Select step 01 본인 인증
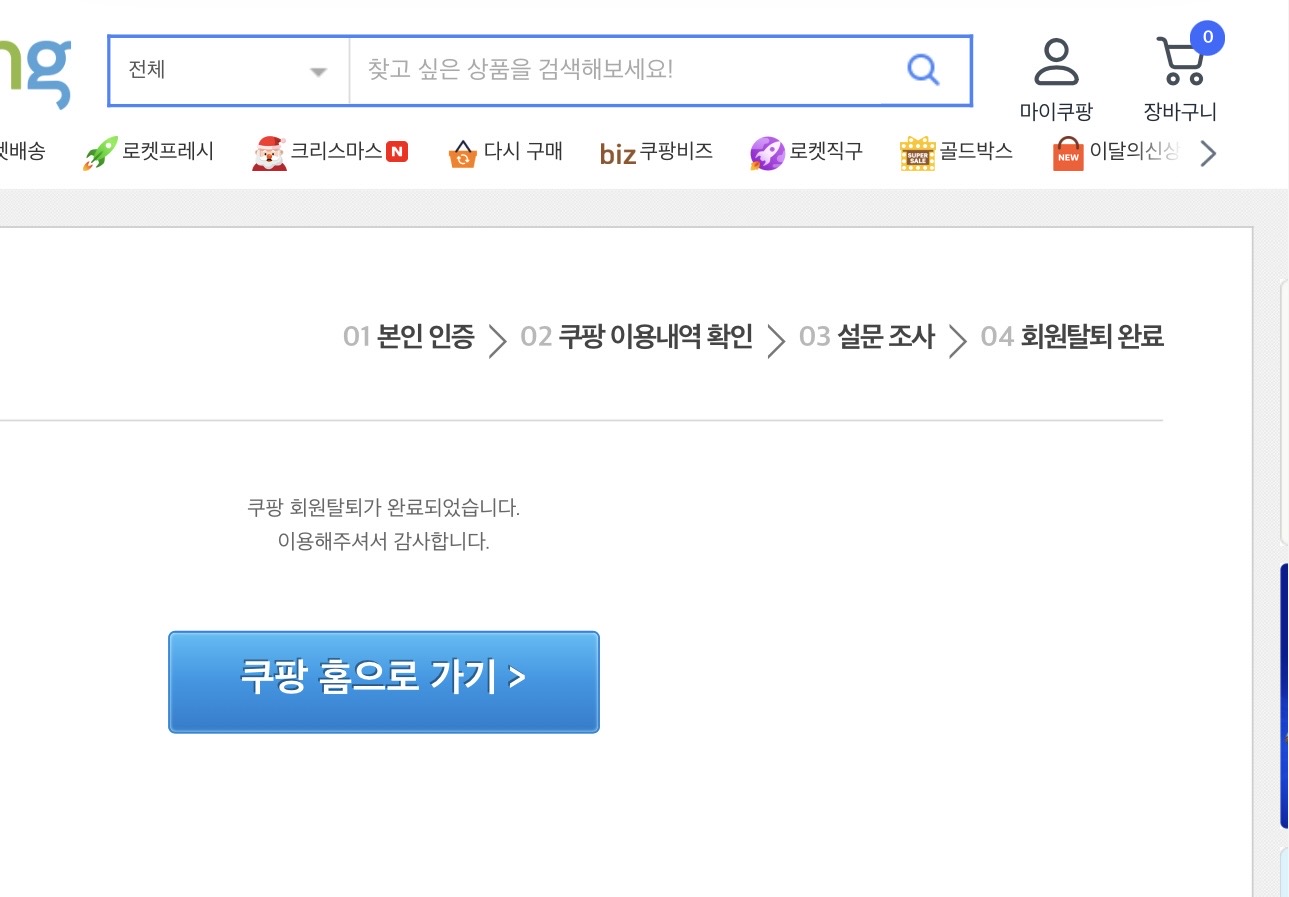The height and width of the screenshot is (897, 1289). tap(408, 337)
